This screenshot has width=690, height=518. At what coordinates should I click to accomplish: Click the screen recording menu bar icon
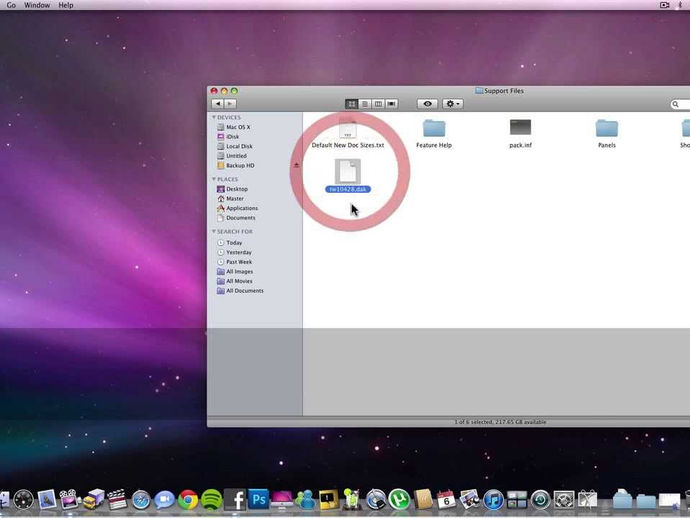click(664, 5)
